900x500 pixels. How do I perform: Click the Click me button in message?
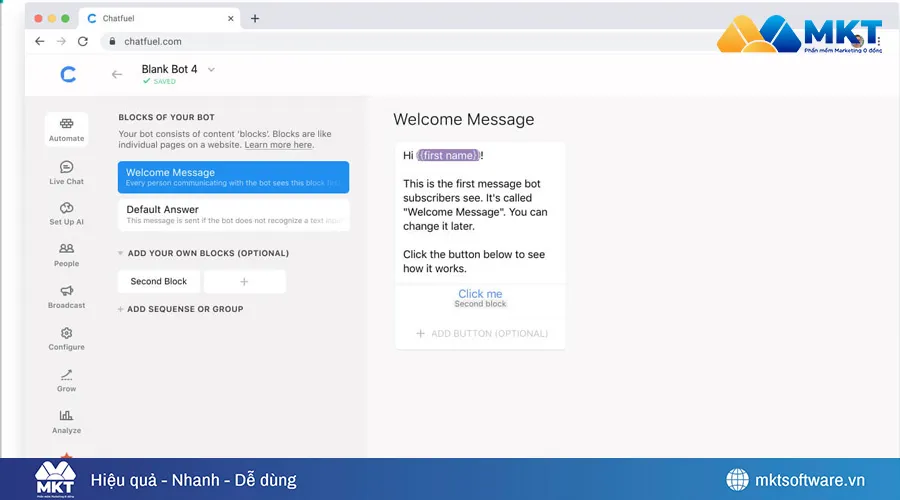(480, 298)
